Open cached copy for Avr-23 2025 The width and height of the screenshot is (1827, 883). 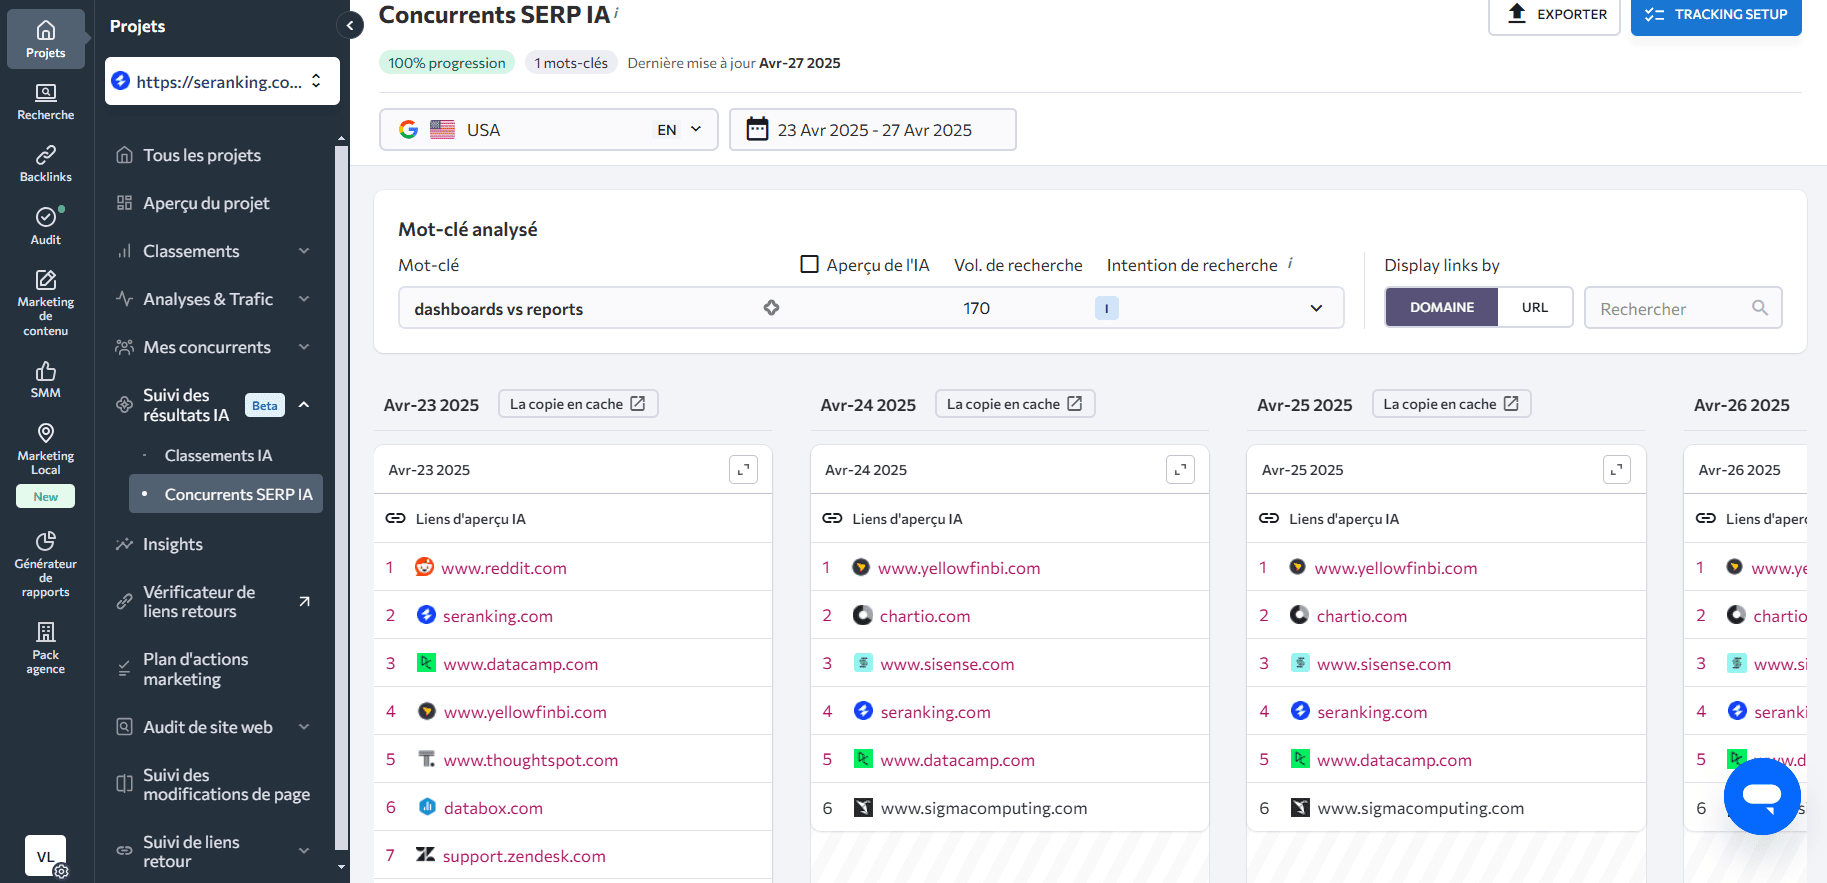click(578, 404)
